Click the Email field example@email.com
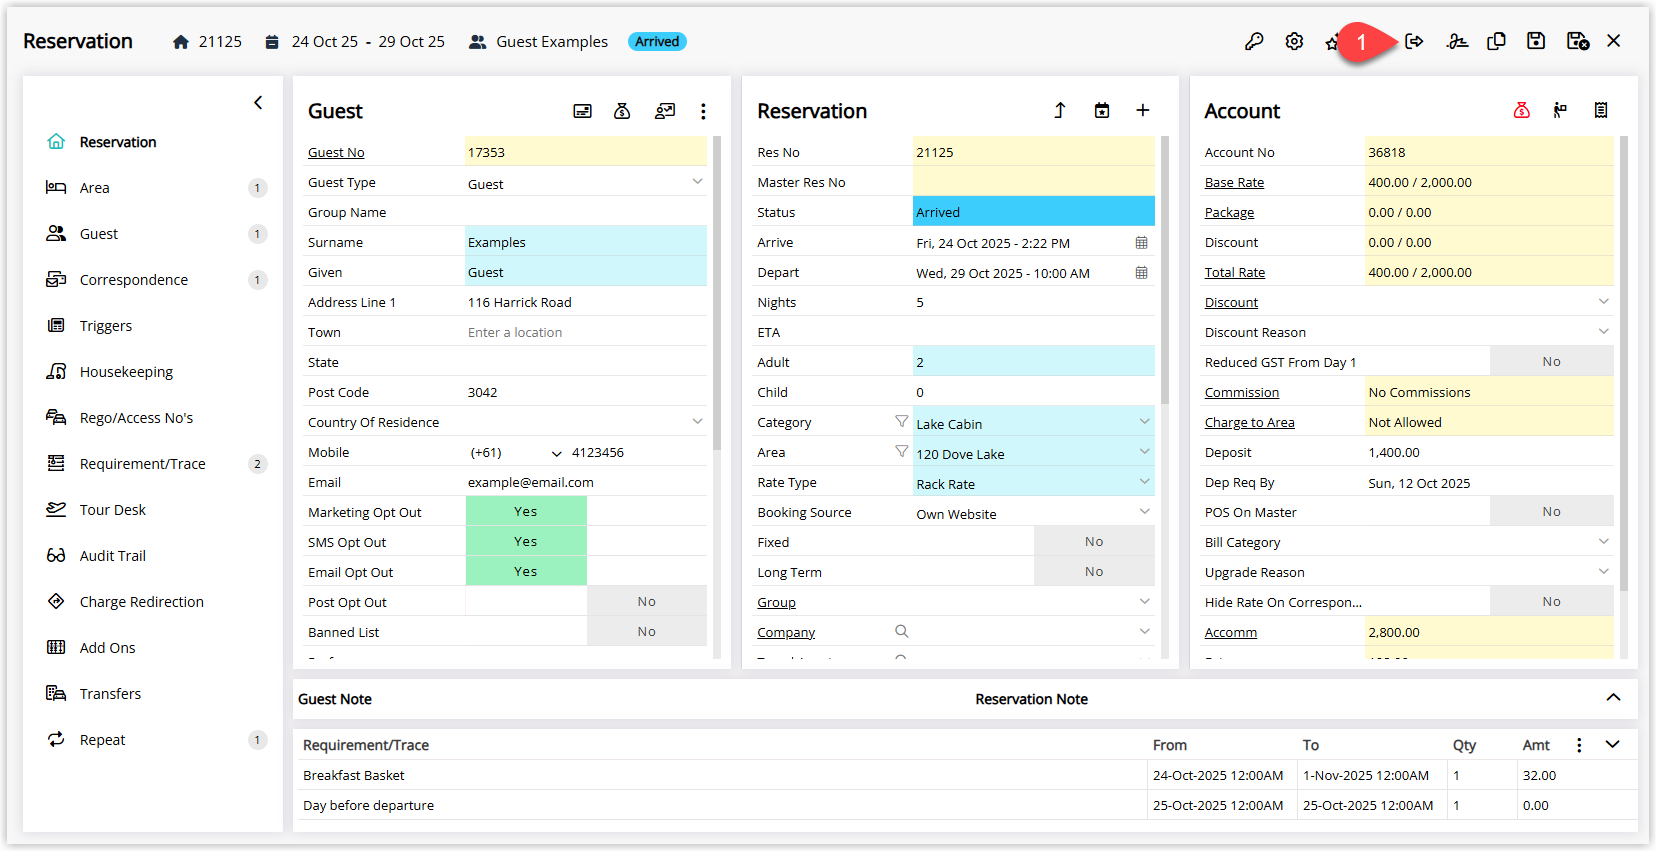 coord(586,482)
